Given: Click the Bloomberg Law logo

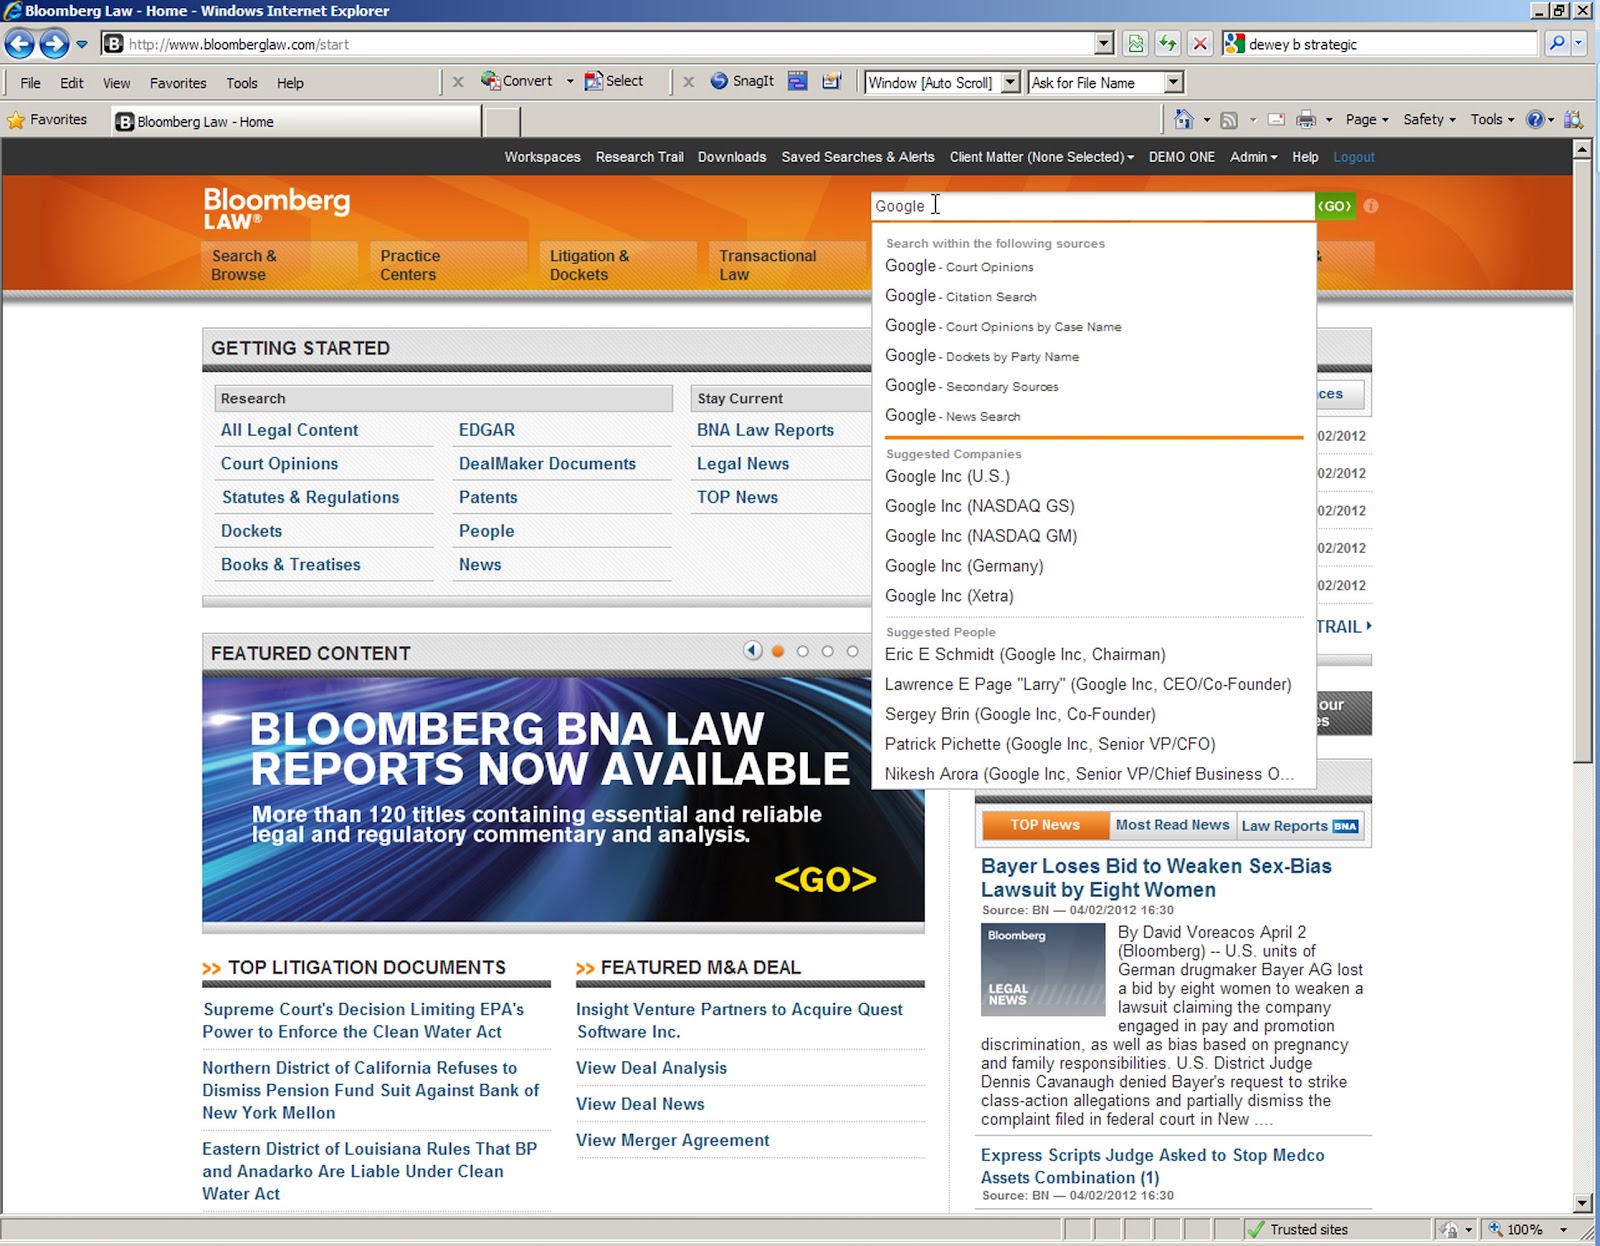Looking at the screenshot, I should (277, 209).
